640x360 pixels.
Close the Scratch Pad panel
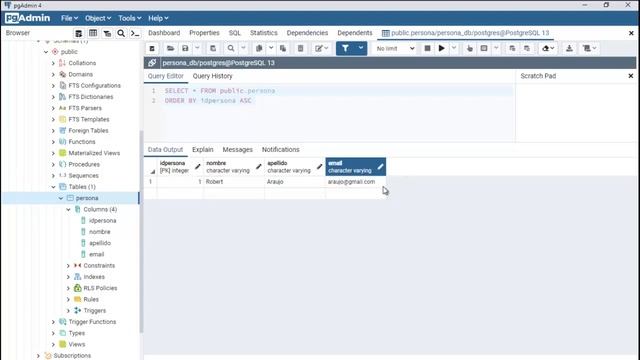[631, 76]
